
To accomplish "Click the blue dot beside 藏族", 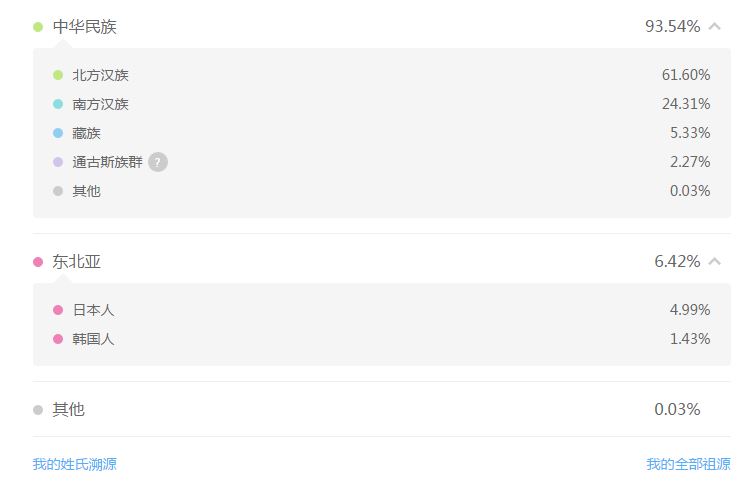I will pos(58,133).
